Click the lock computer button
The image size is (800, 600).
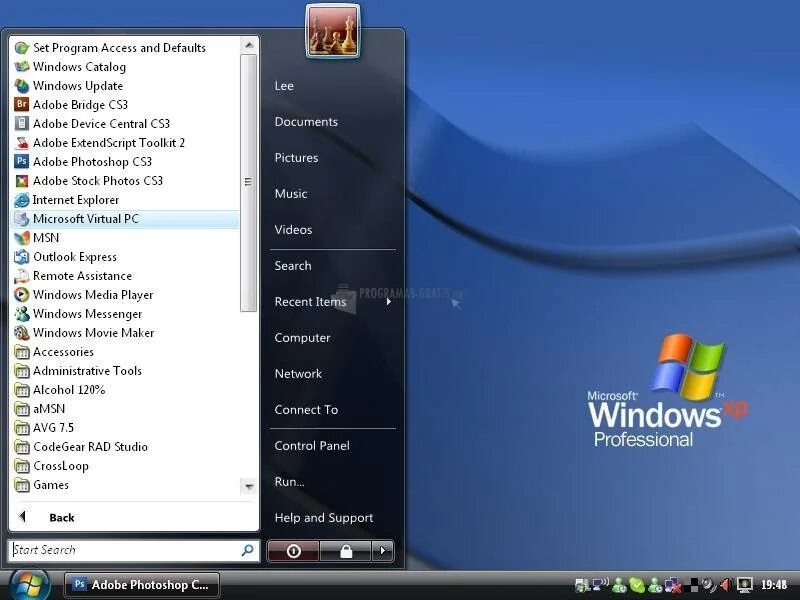(x=346, y=551)
